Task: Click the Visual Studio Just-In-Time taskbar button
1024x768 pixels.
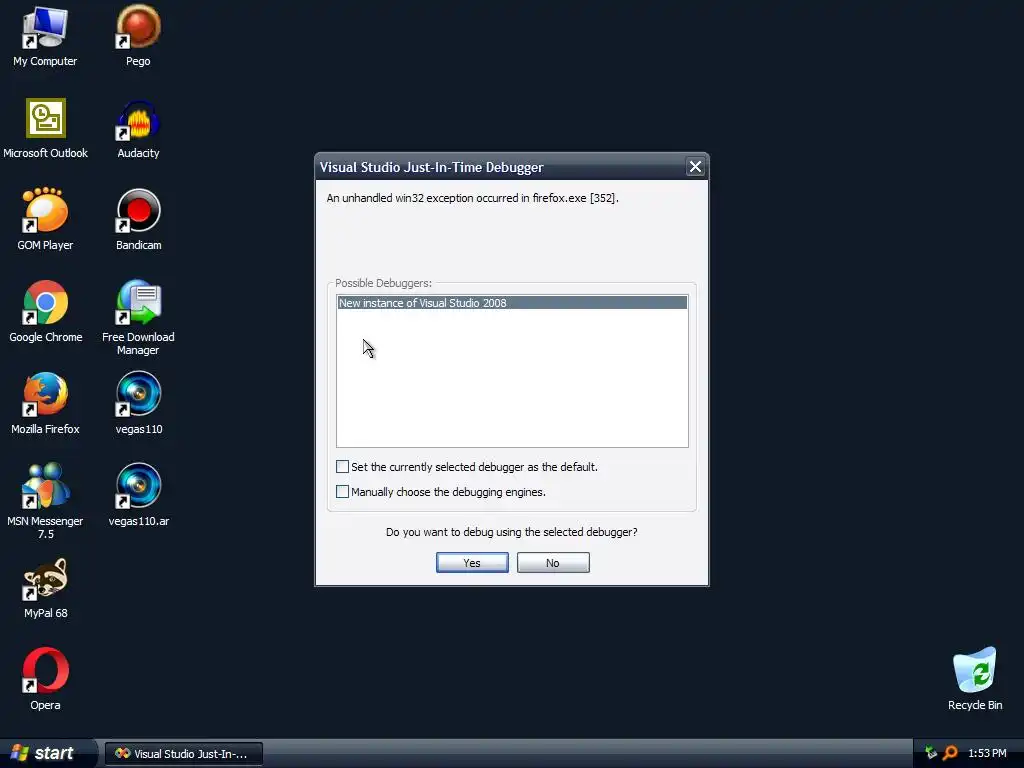Action: pos(184,754)
